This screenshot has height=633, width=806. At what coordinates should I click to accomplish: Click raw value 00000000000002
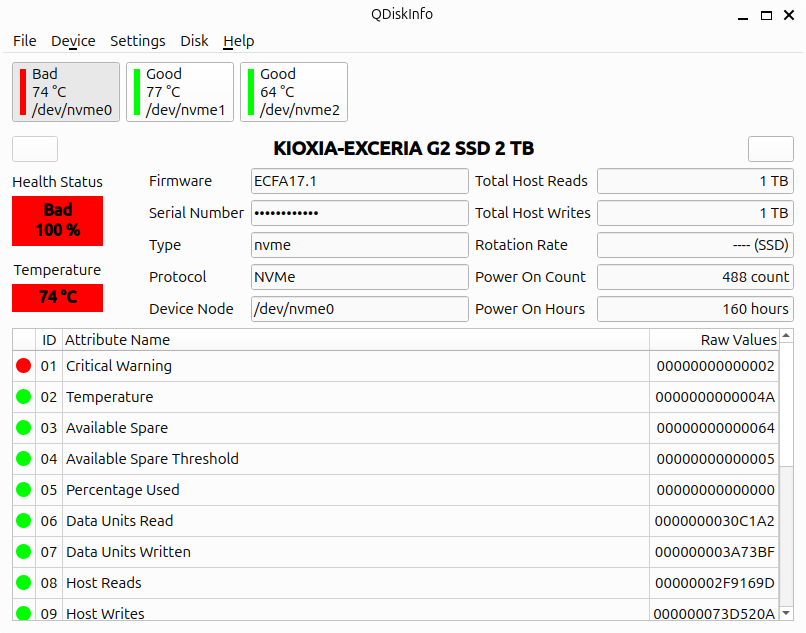pyautogui.click(x=715, y=366)
